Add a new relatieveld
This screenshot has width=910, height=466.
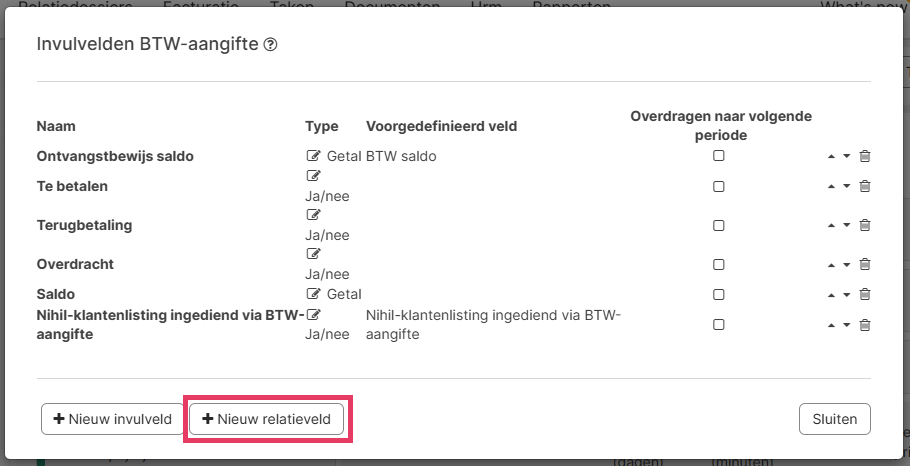(x=267, y=419)
